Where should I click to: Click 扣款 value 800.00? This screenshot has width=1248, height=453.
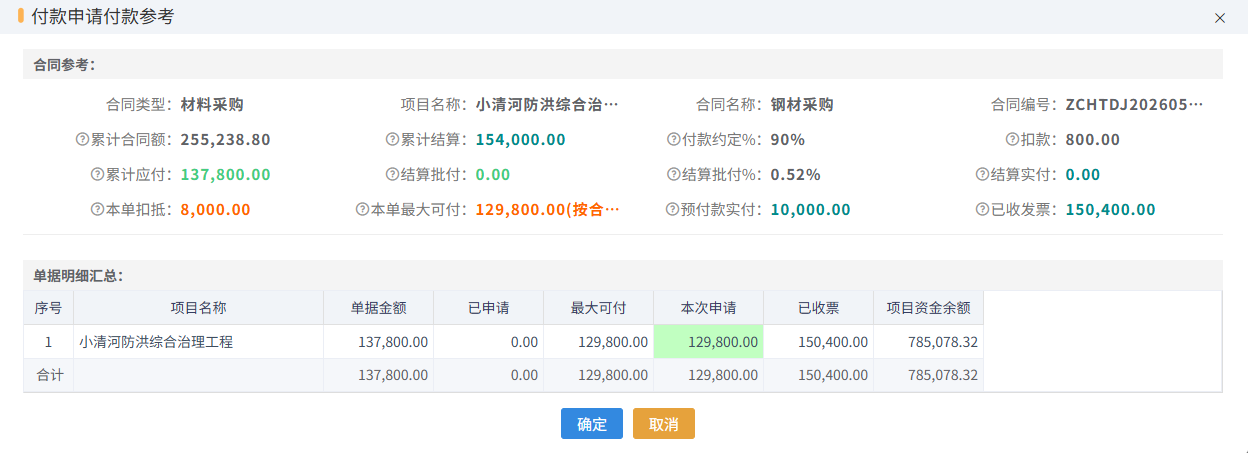1093,140
